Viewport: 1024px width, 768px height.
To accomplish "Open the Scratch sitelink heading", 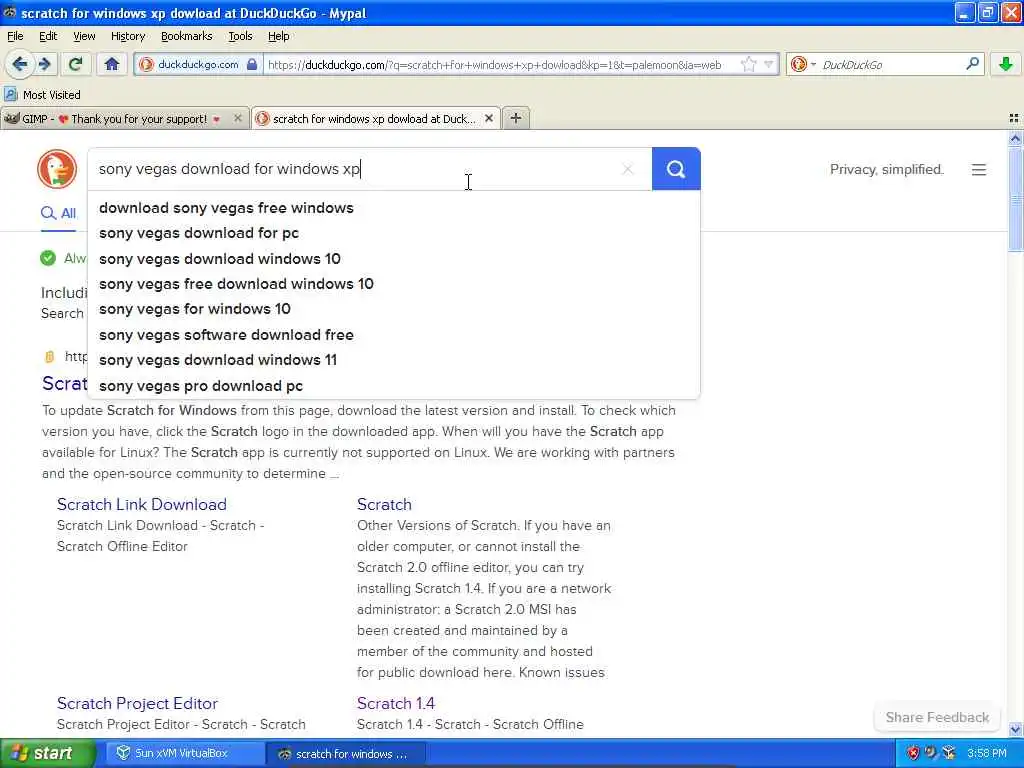I will pos(384,504).
